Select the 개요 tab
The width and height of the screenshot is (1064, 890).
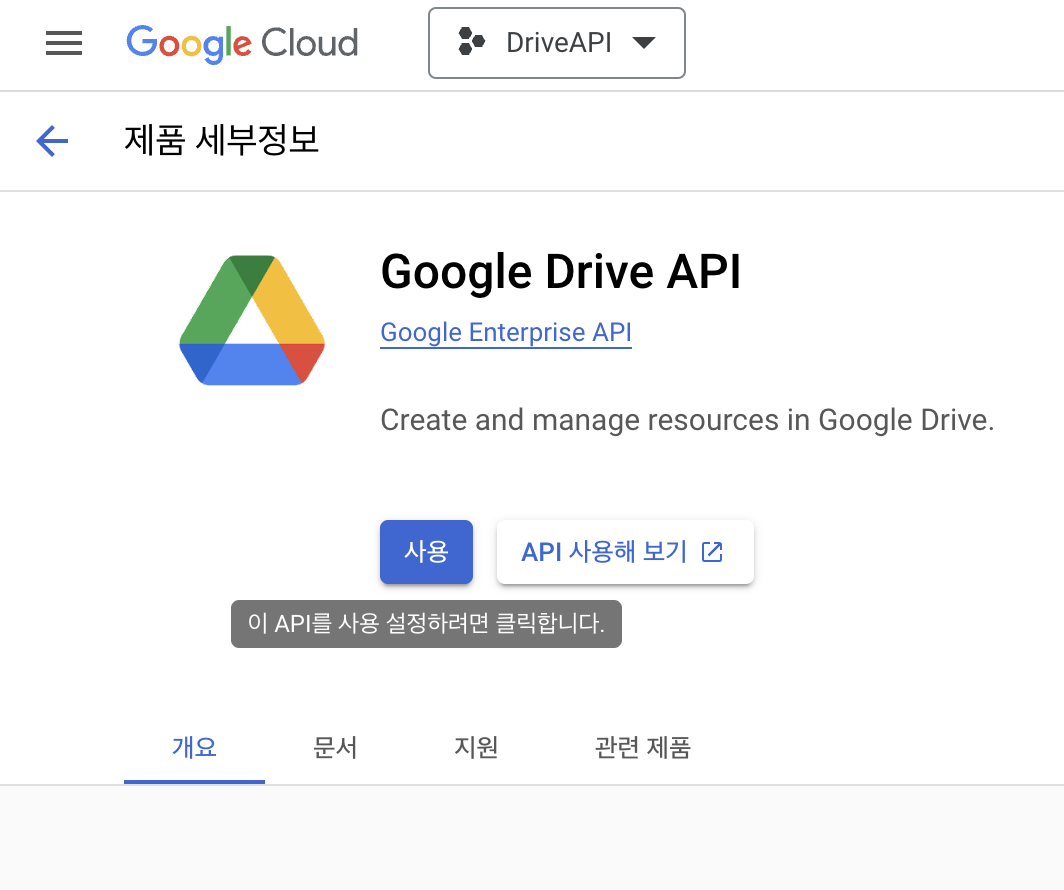tap(194, 748)
